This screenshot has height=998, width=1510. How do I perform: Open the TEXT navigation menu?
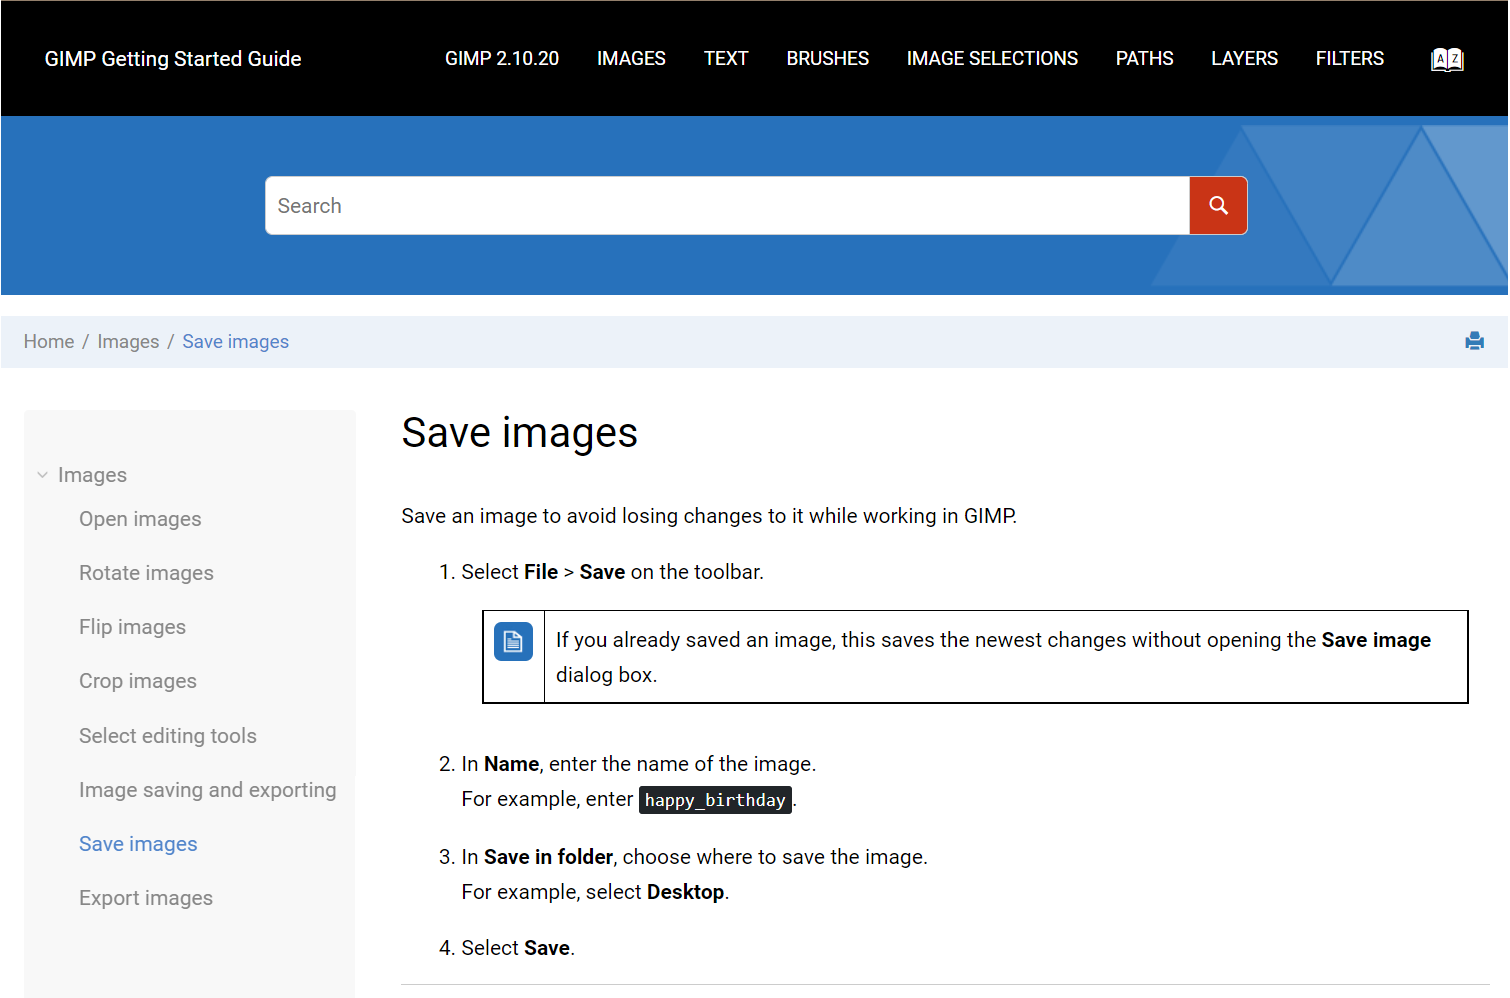726,59
